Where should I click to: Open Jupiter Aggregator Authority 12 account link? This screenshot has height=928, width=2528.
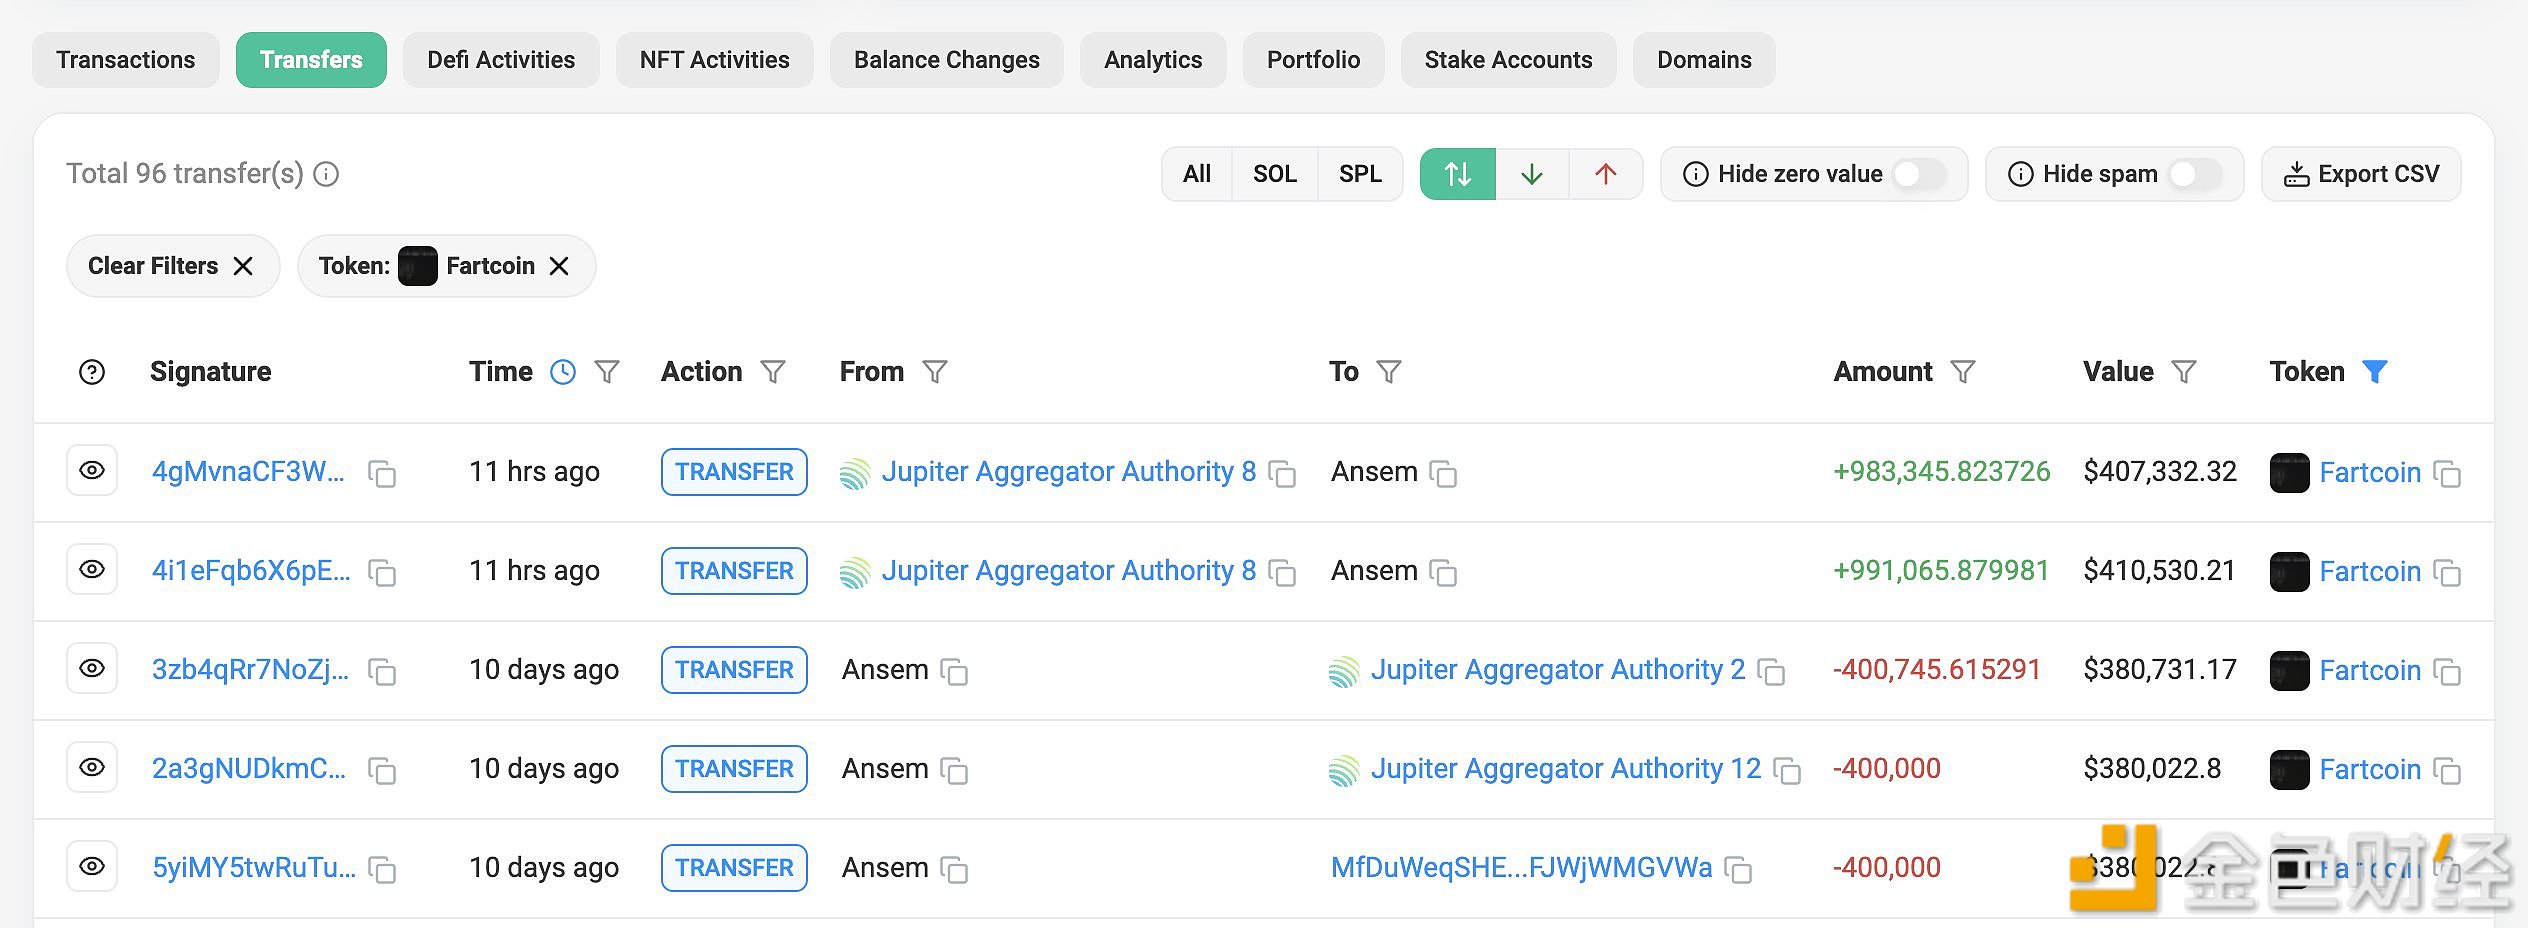pos(1565,768)
